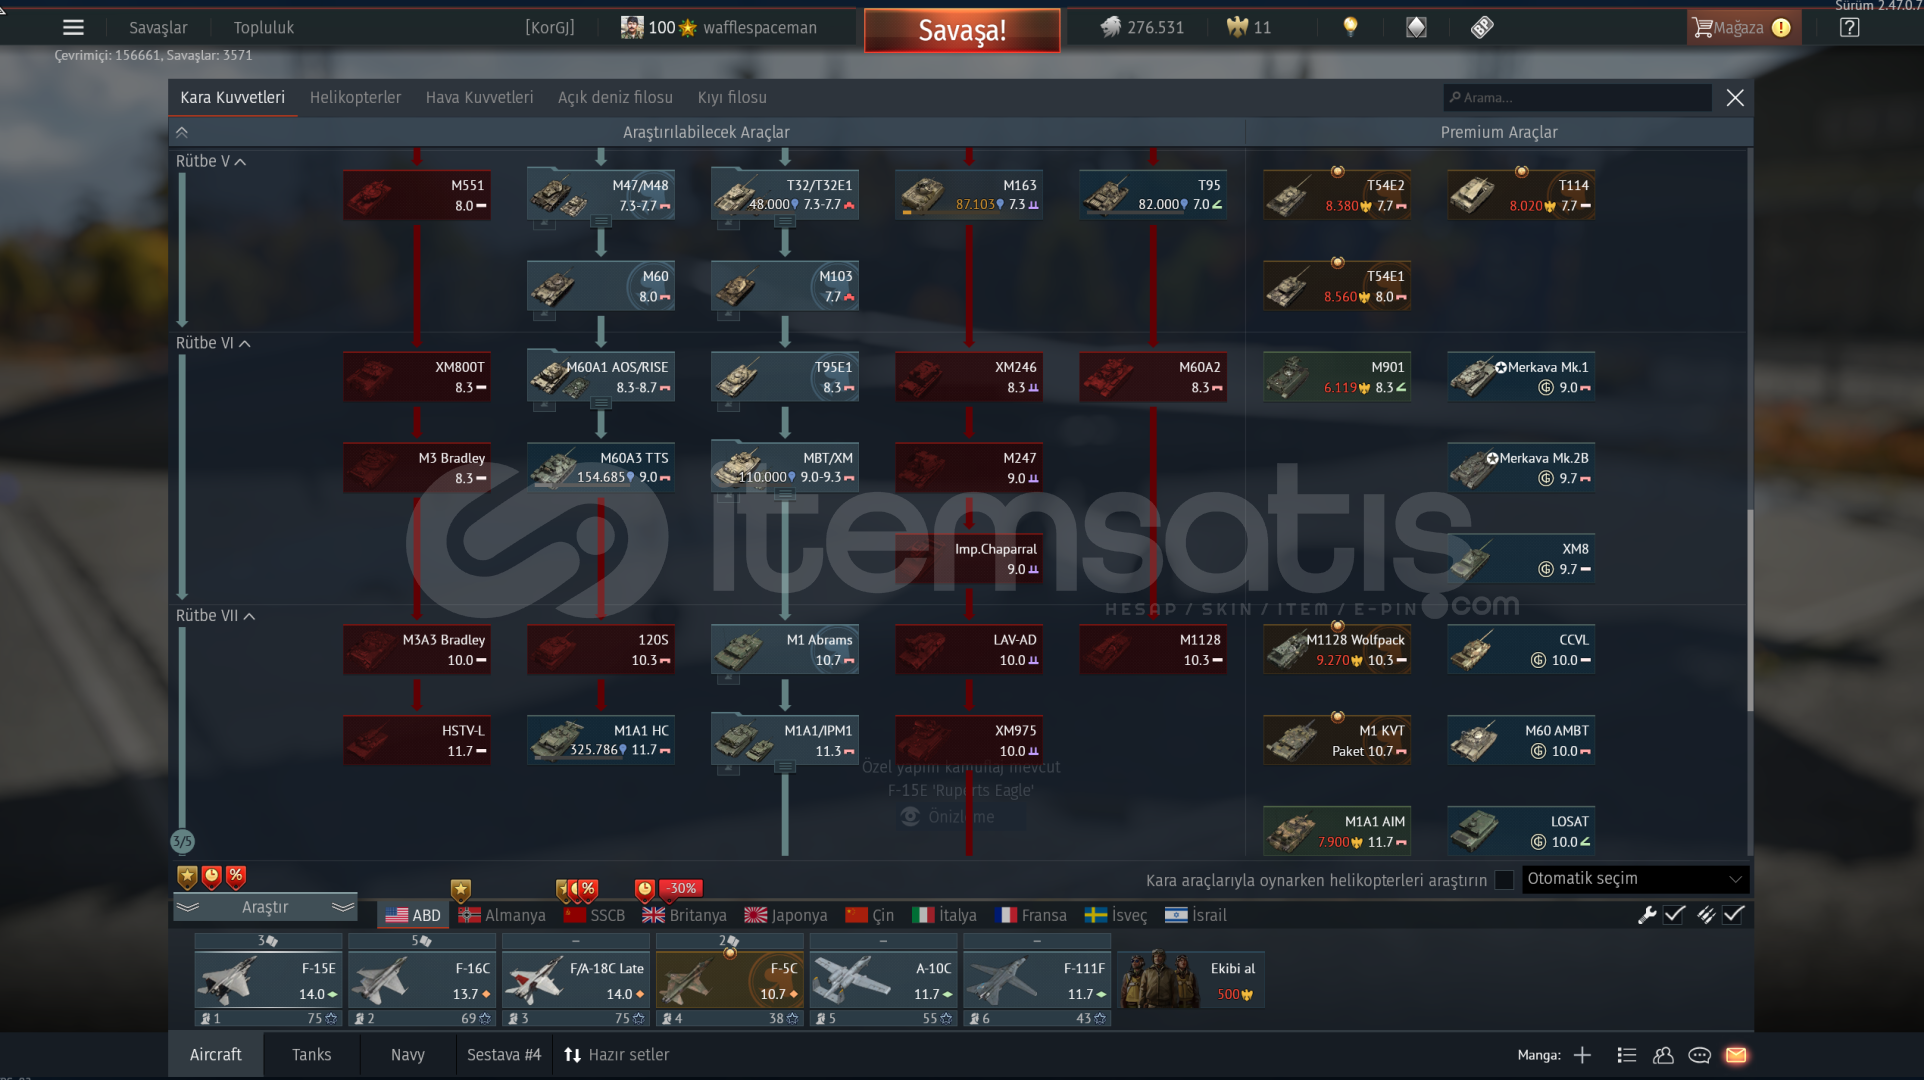Click the light bulb hints icon
The height and width of the screenshot is (1080, 1924).
pos(1350,27)
